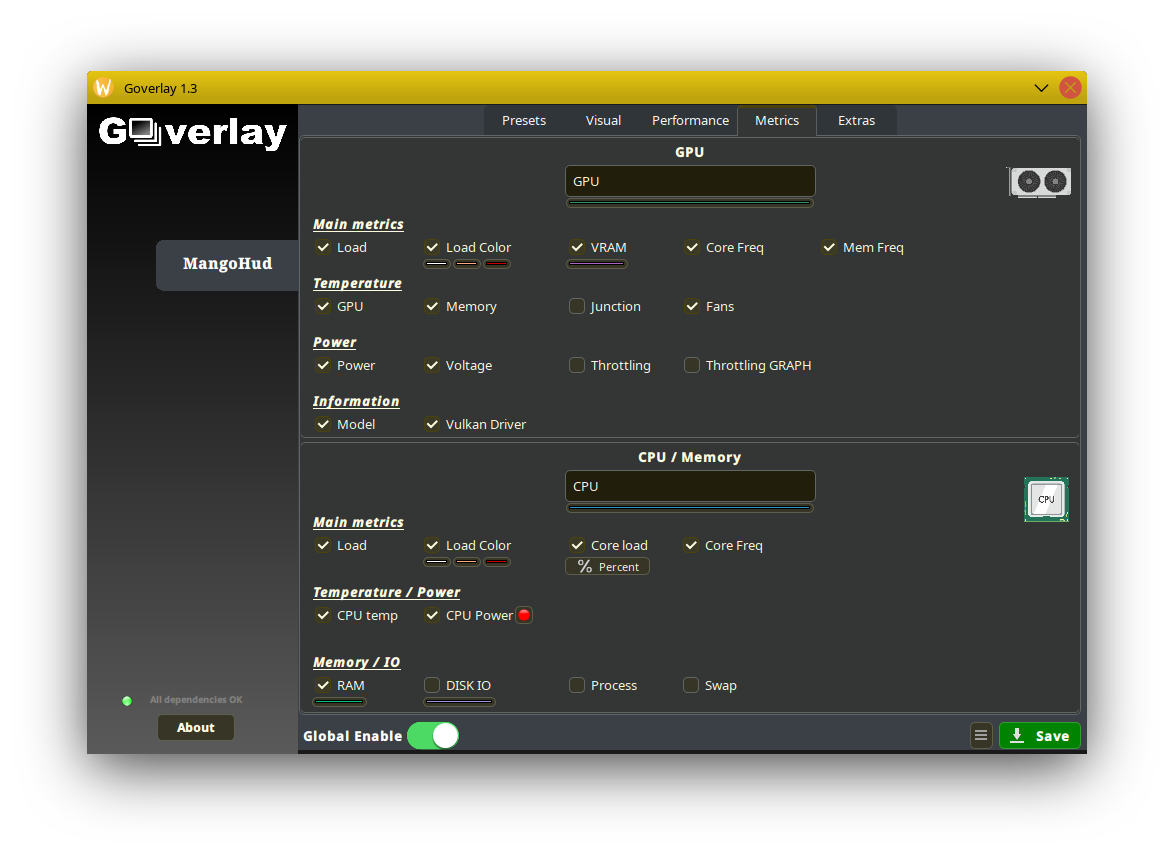Viewport: 1174px width, 857px height.
Task: Toggle GPU Load Color checkbox
Action: click(x=432, y=247)
